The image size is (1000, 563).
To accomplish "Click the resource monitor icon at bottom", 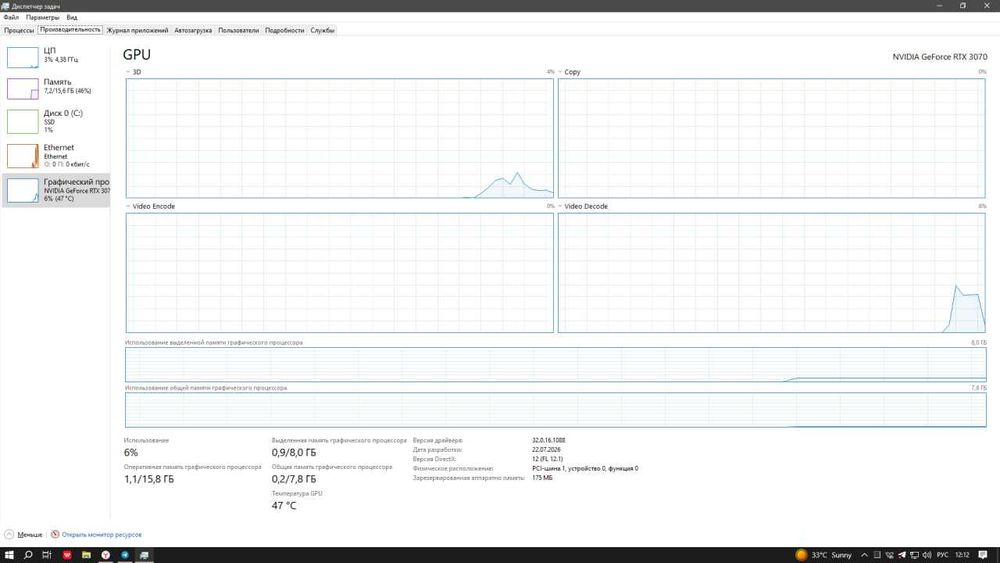I will (x=55, y=534).
